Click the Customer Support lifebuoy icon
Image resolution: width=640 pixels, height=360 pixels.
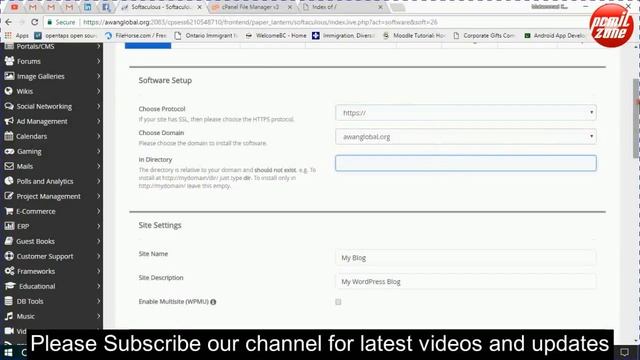[9, 256]
